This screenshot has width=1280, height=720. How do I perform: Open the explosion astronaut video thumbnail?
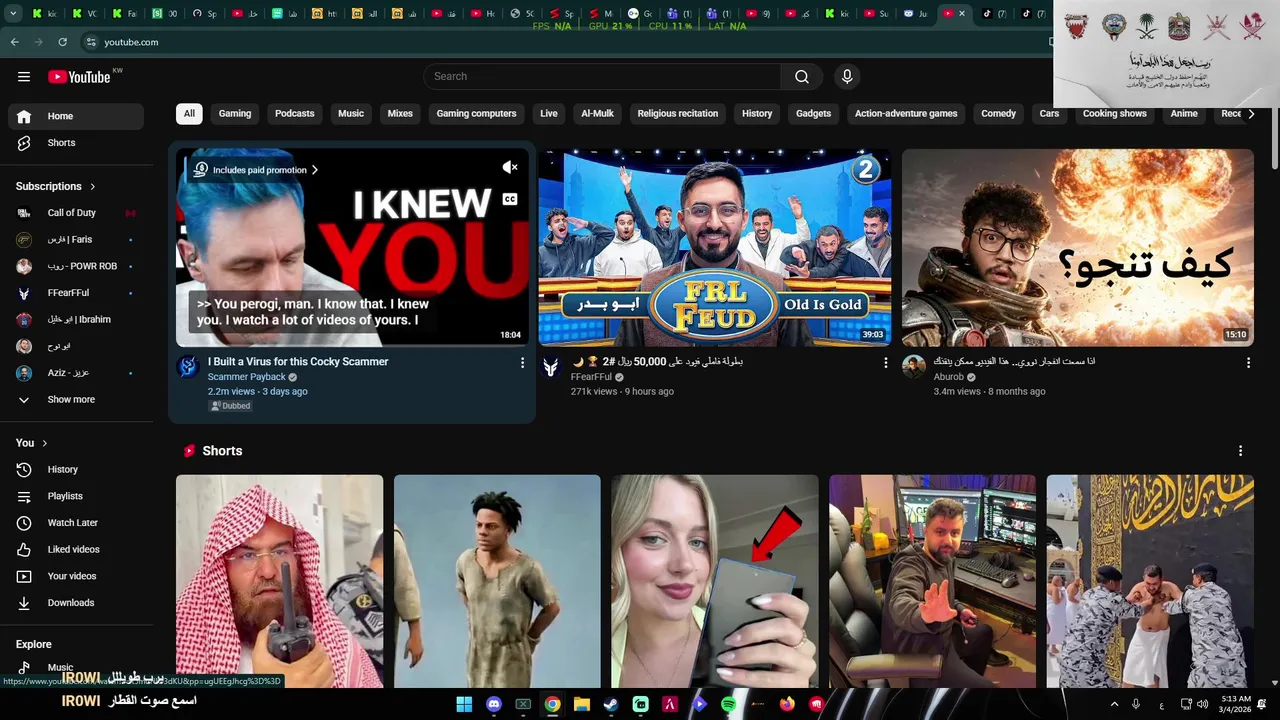point(1078,248)
